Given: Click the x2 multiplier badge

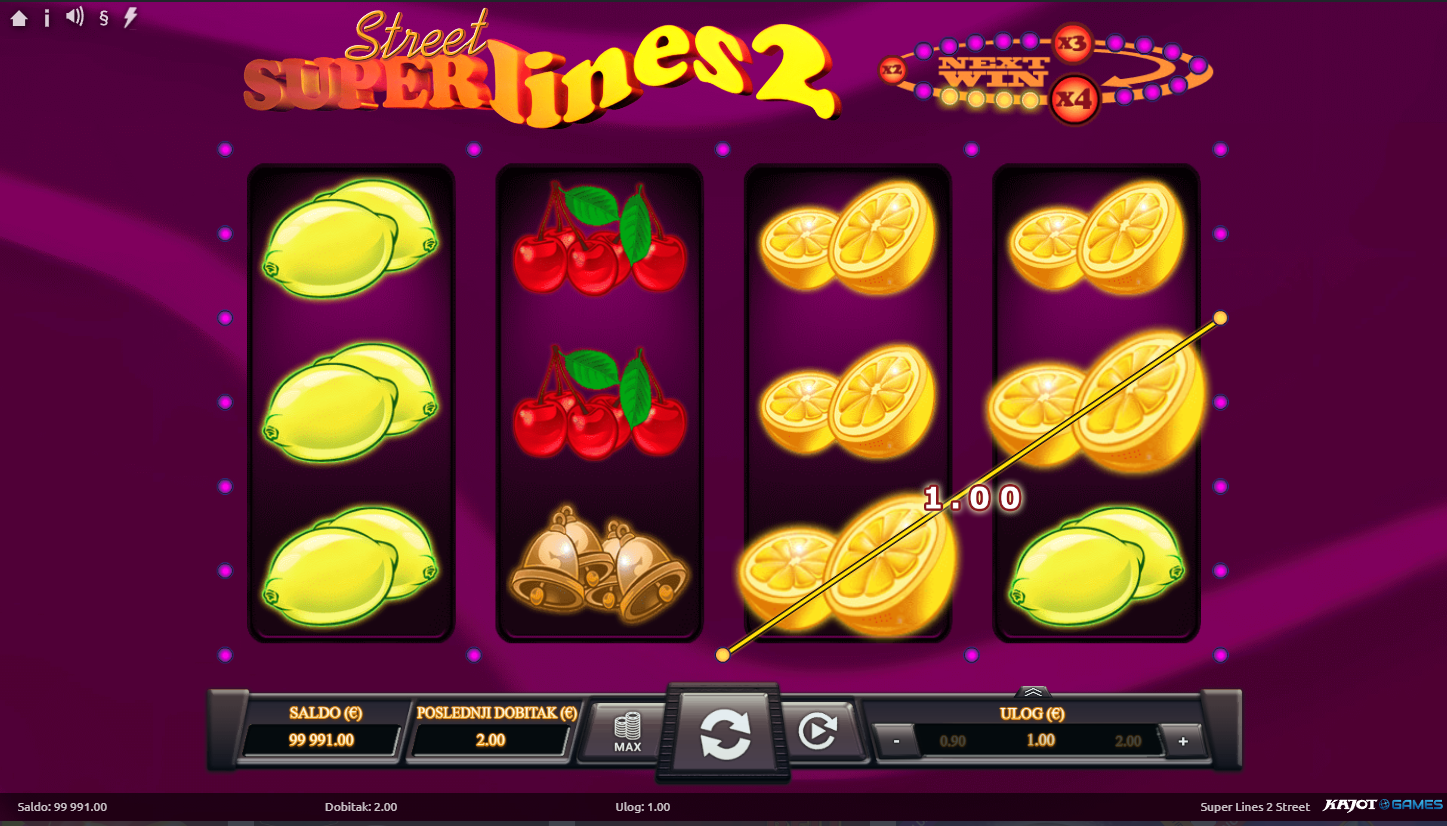Looking at the screenshot, I should (x=892, y=70).
